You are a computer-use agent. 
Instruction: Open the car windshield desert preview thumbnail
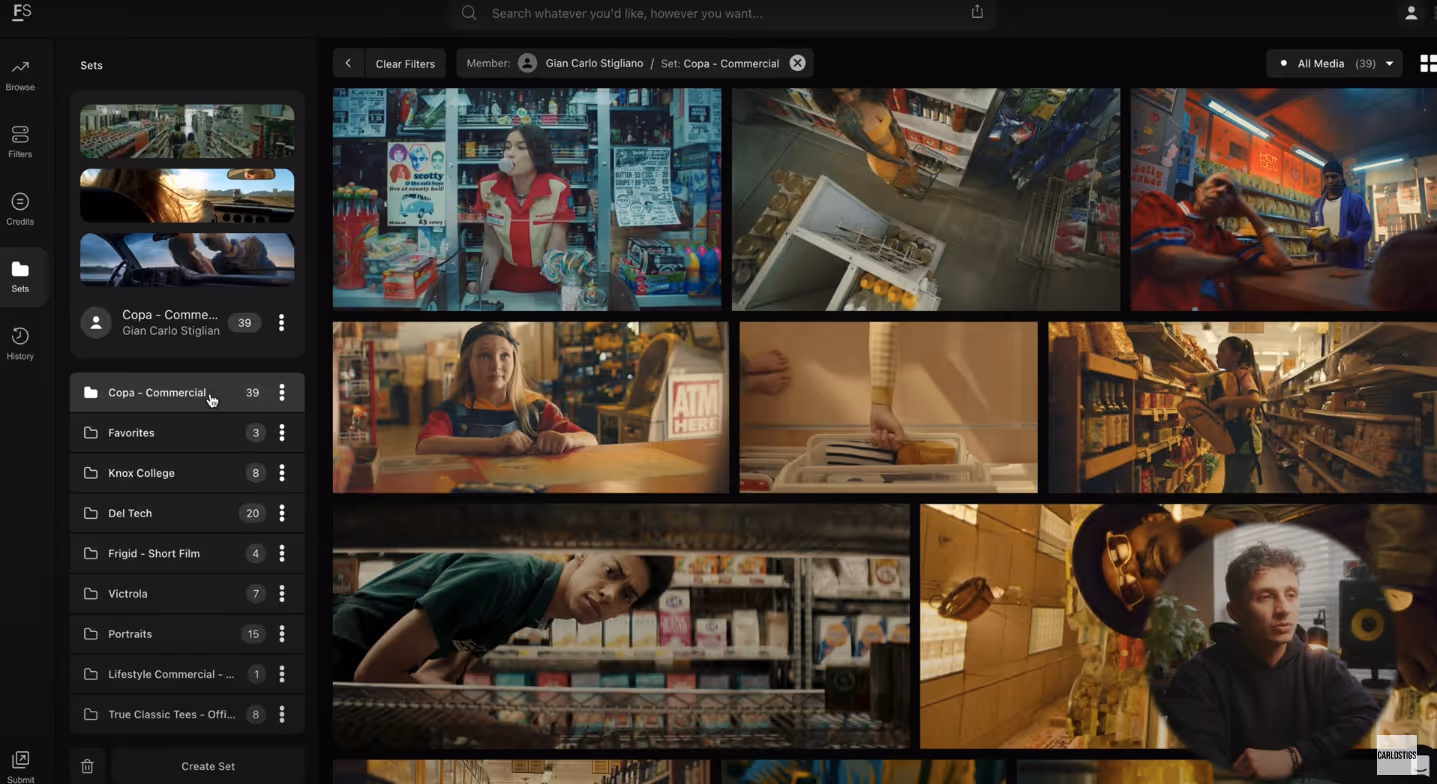[187, 195]
